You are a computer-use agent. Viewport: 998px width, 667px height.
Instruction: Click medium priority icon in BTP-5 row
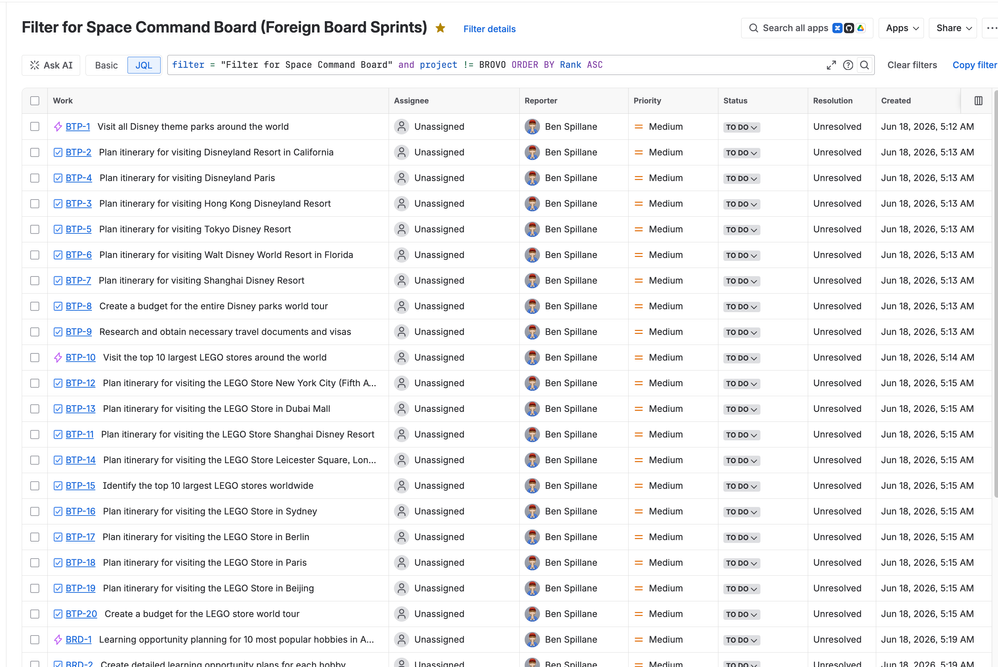click(x=638, y=229)
